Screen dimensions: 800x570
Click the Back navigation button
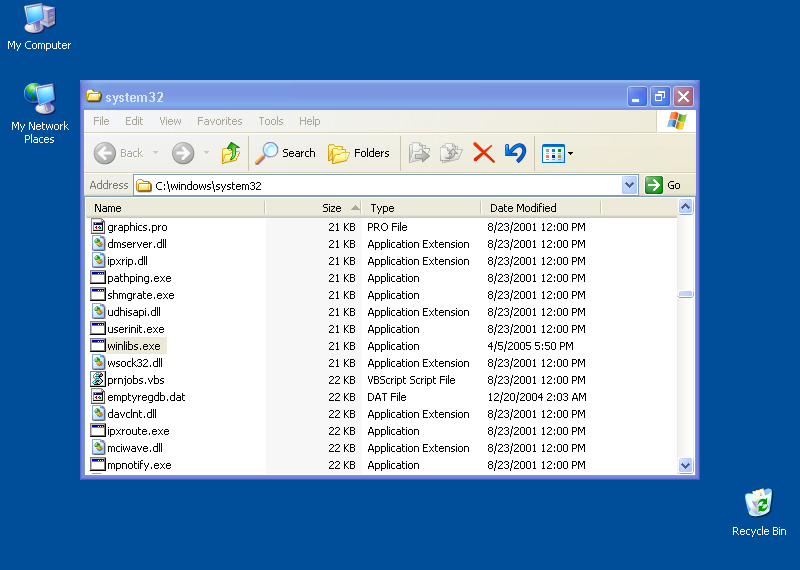(x=118, y=153)
